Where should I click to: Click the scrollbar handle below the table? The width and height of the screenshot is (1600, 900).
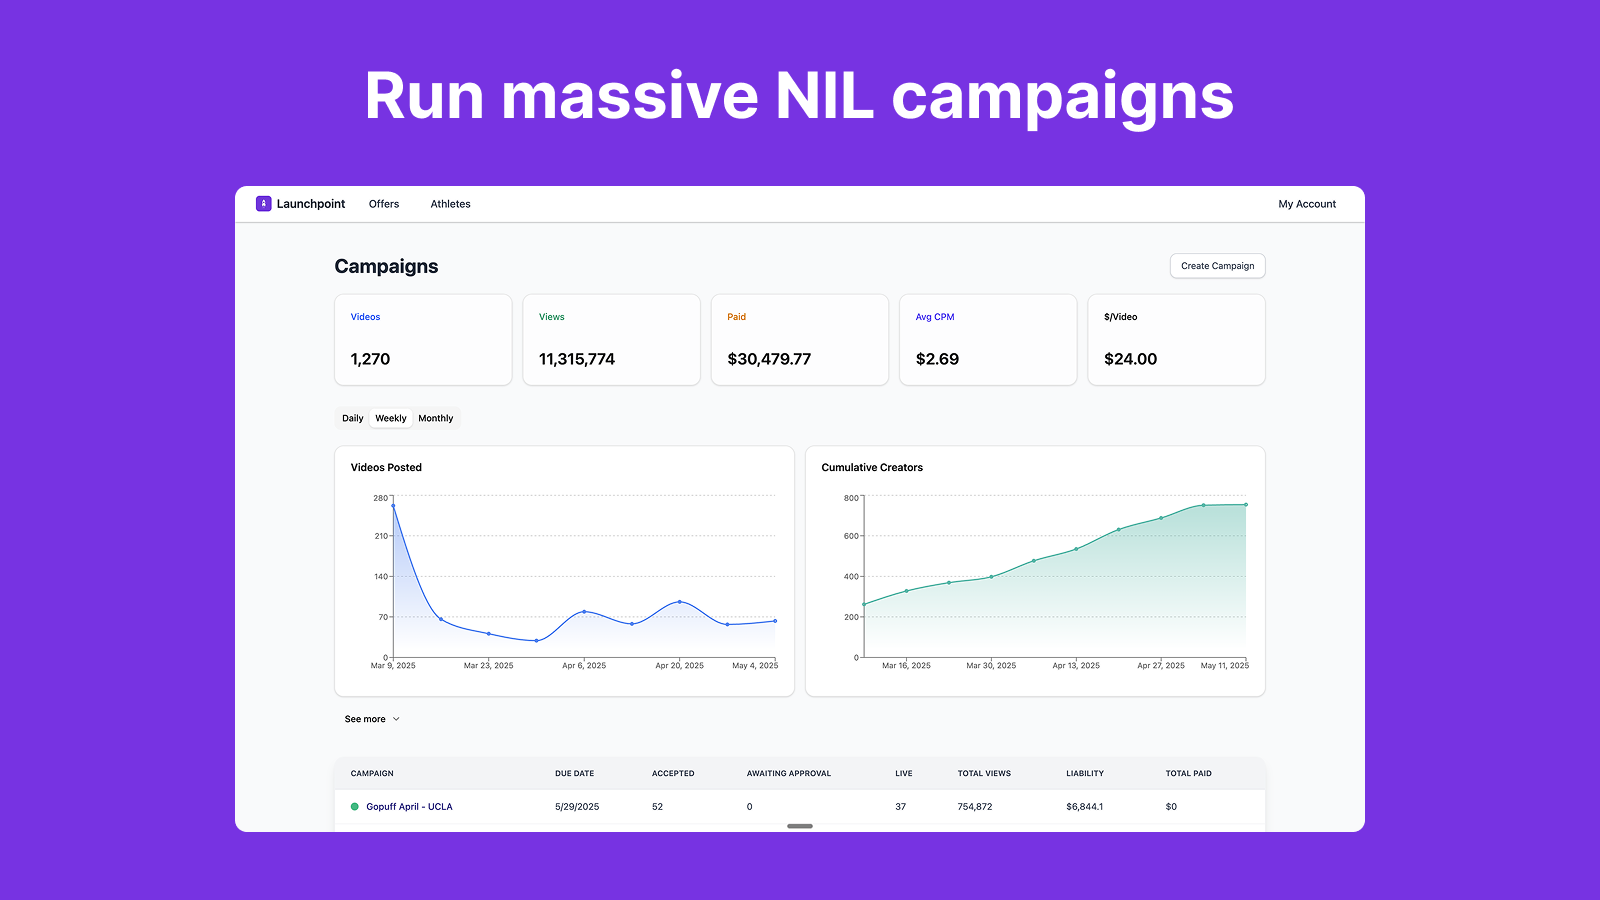tap(798, 827)
